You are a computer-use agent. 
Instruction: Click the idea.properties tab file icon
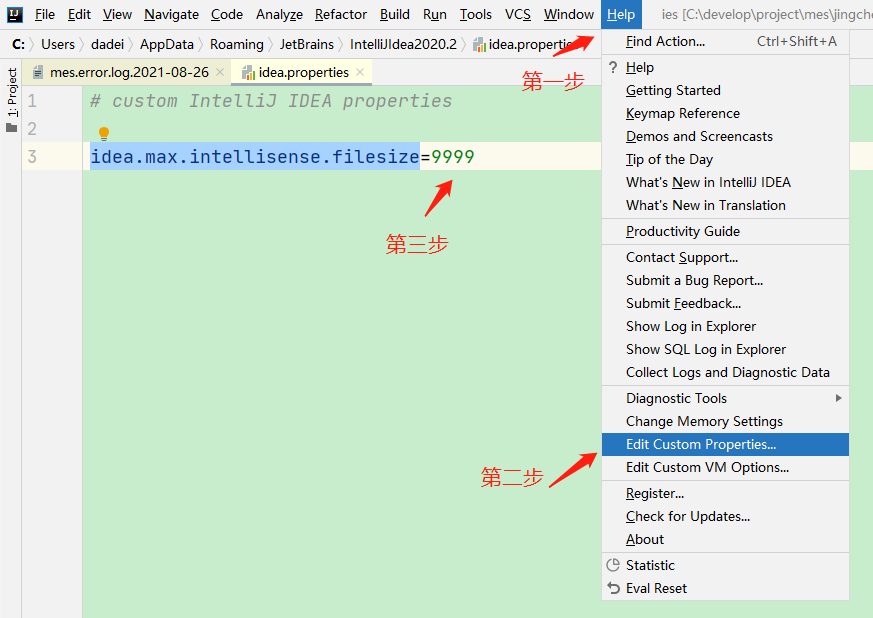click(248, 72)
